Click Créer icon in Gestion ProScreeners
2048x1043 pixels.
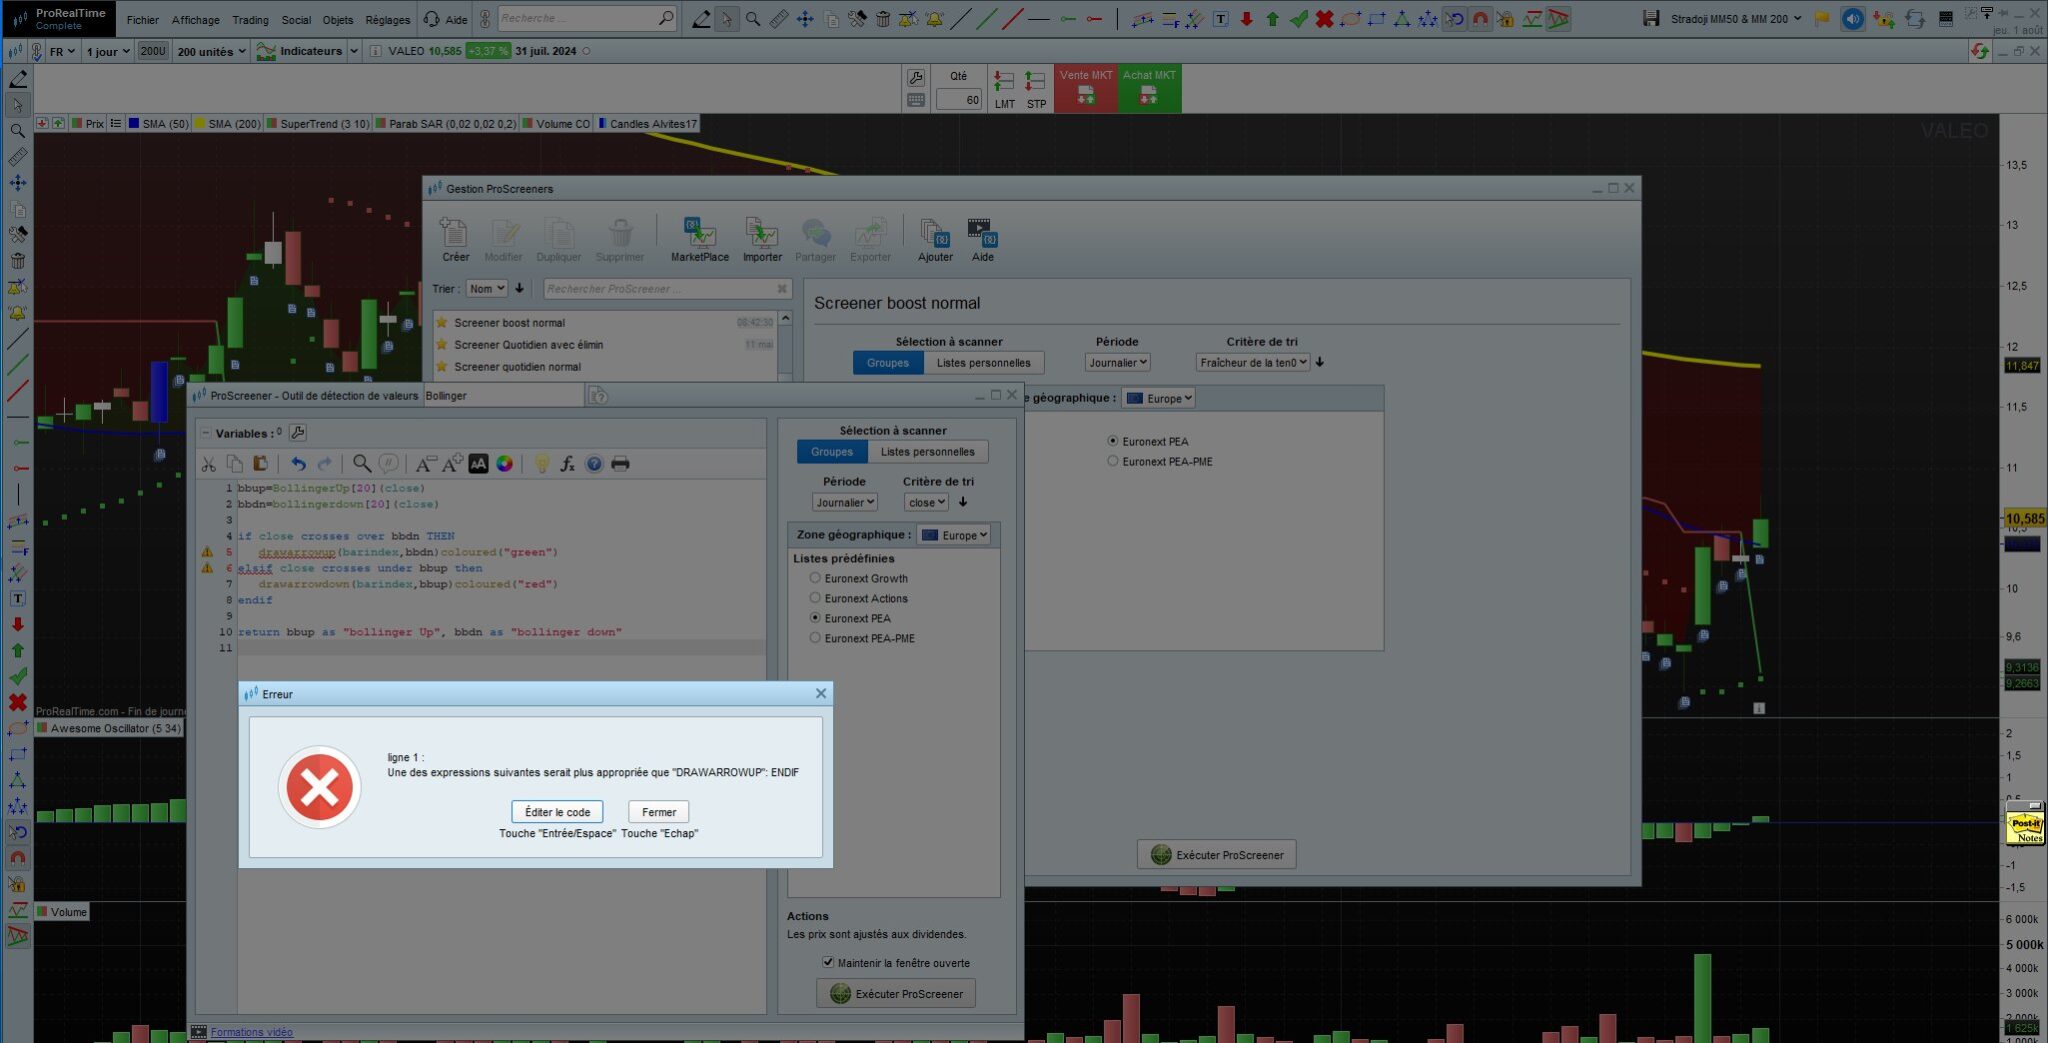455,241
